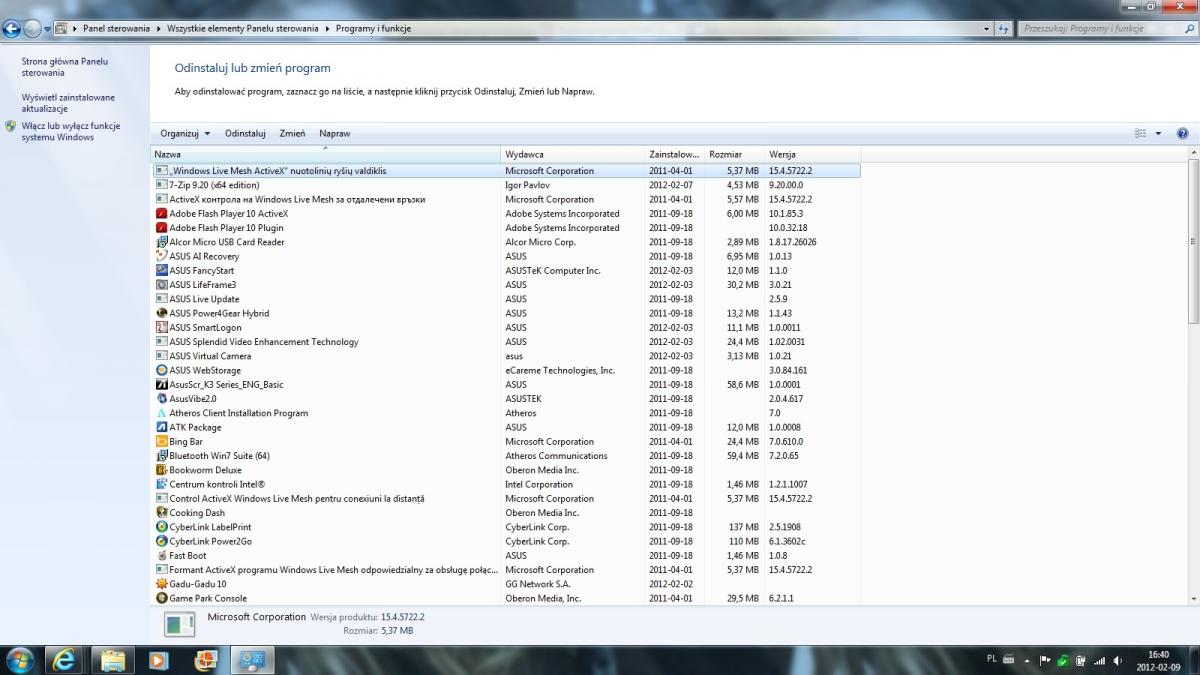Open the Windows Start menu

coord(20,659)
